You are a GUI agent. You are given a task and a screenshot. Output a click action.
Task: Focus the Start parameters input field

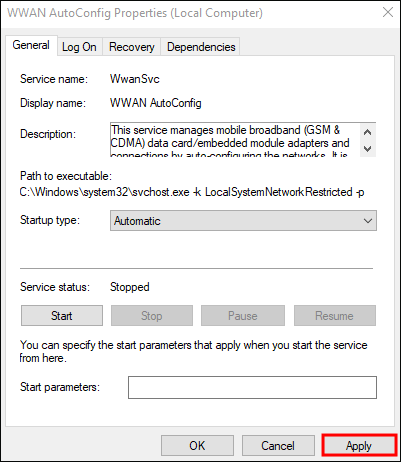(252, 387)
